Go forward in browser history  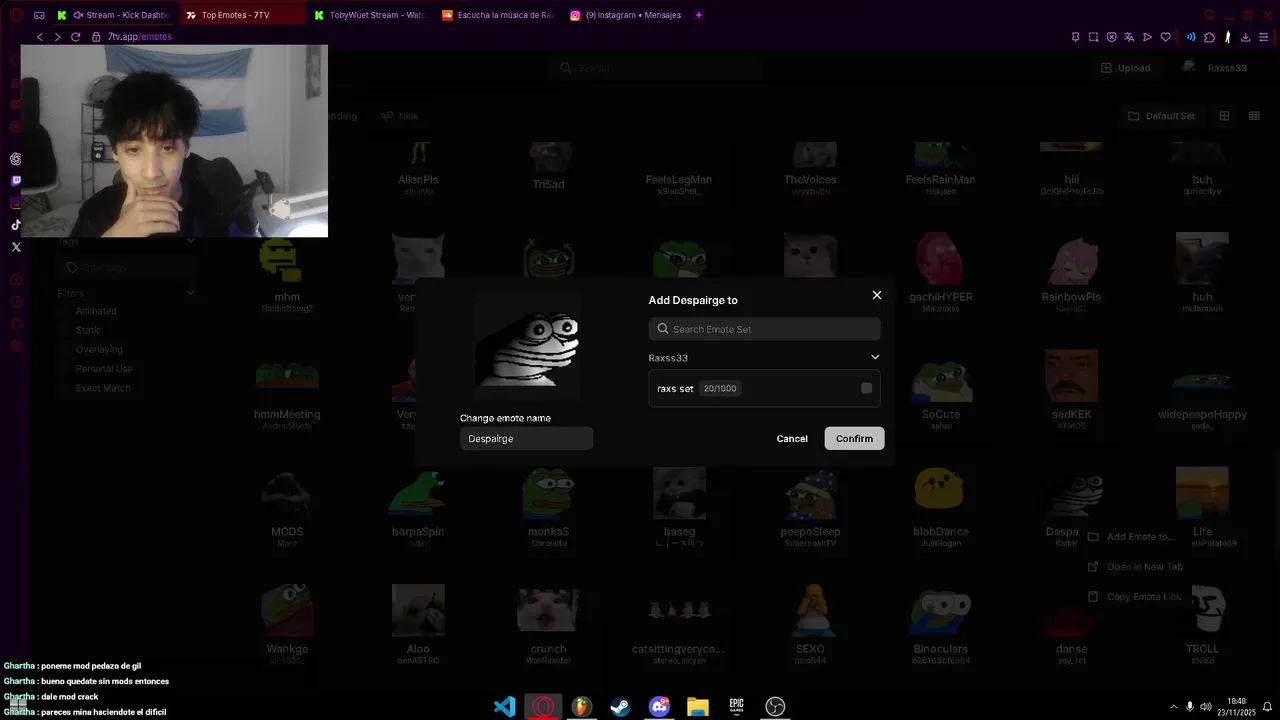coord(57,37)
